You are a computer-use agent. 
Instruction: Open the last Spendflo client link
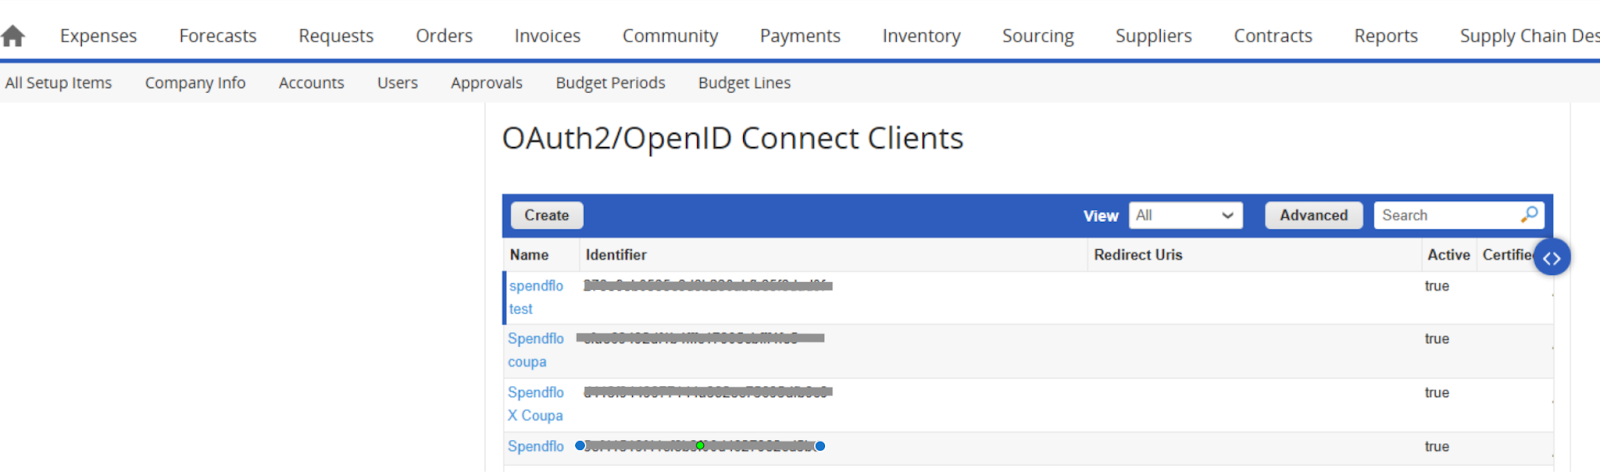point(536,446)
